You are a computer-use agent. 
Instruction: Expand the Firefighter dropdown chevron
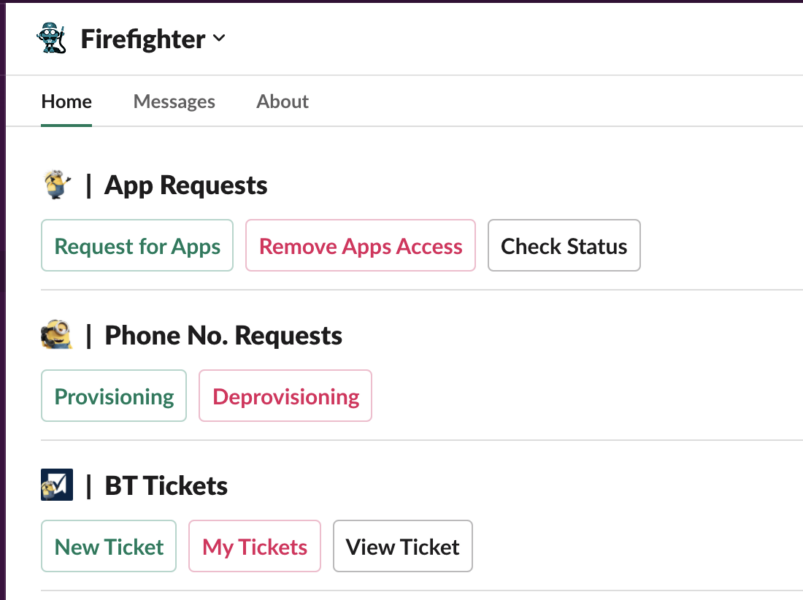click(220, 39)
